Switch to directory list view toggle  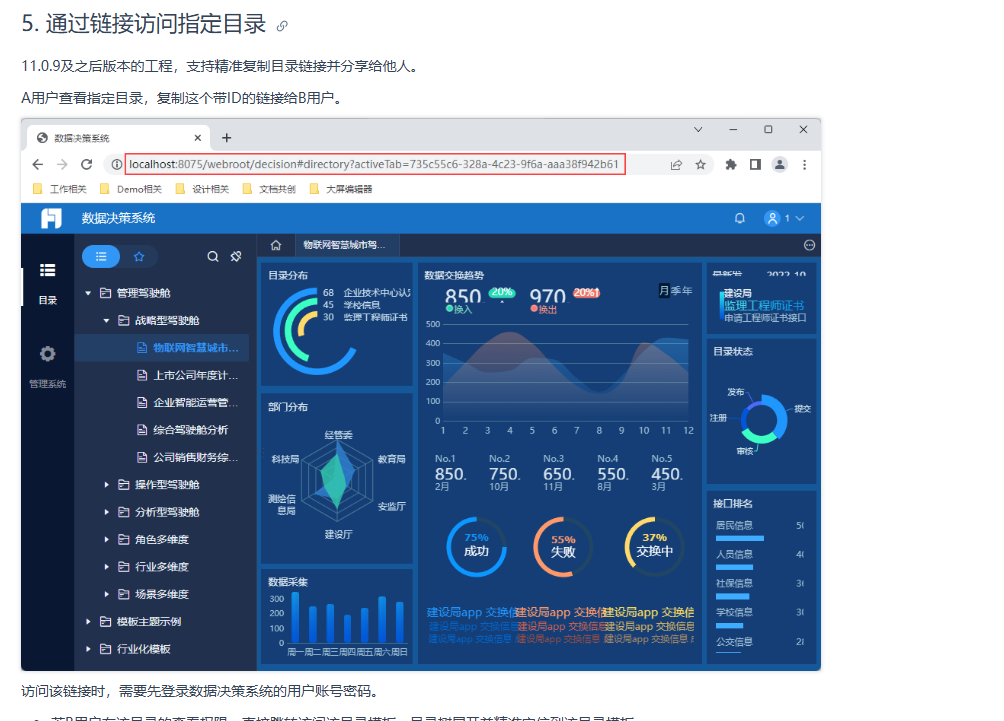click(x=101, y=257)
